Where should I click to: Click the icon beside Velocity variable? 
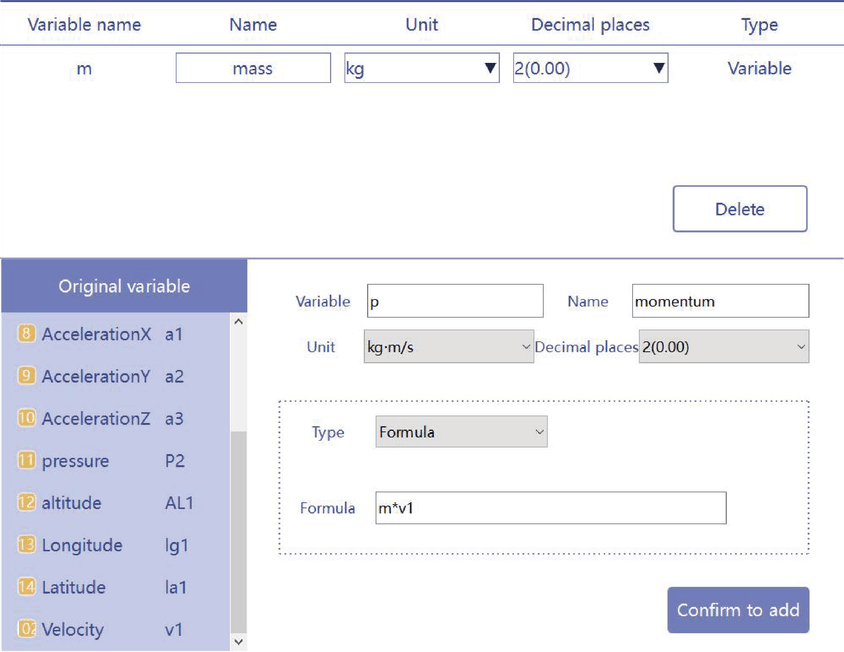(27, 629)
